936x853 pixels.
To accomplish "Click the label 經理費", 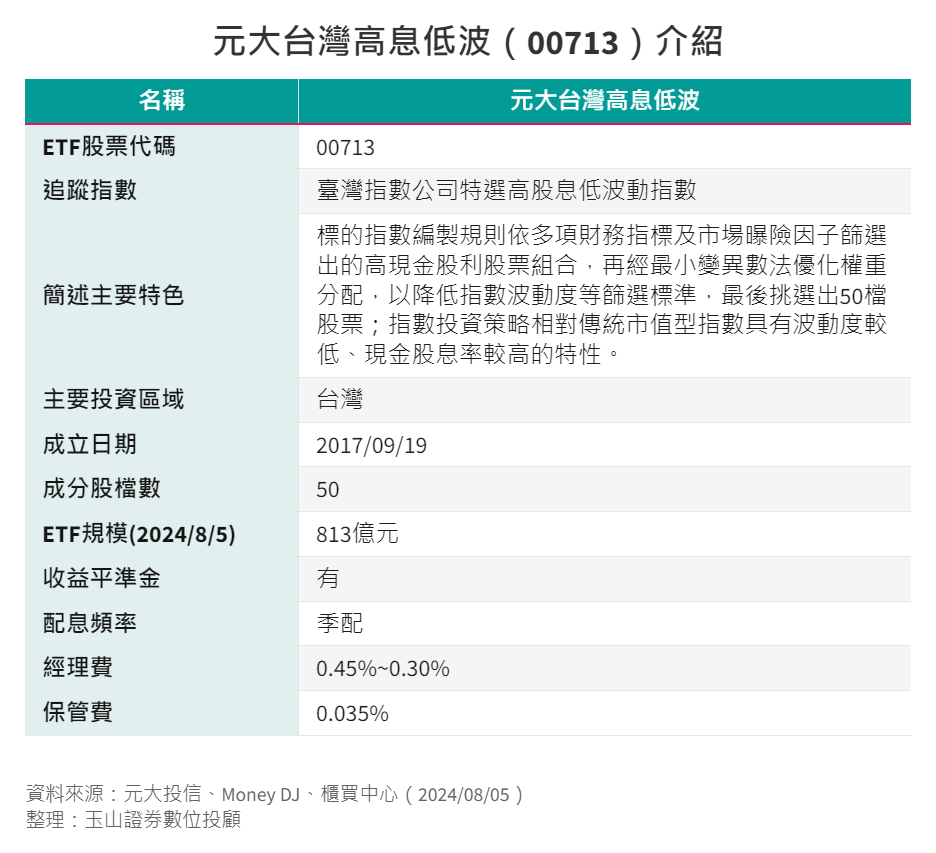I will point(78,667).
